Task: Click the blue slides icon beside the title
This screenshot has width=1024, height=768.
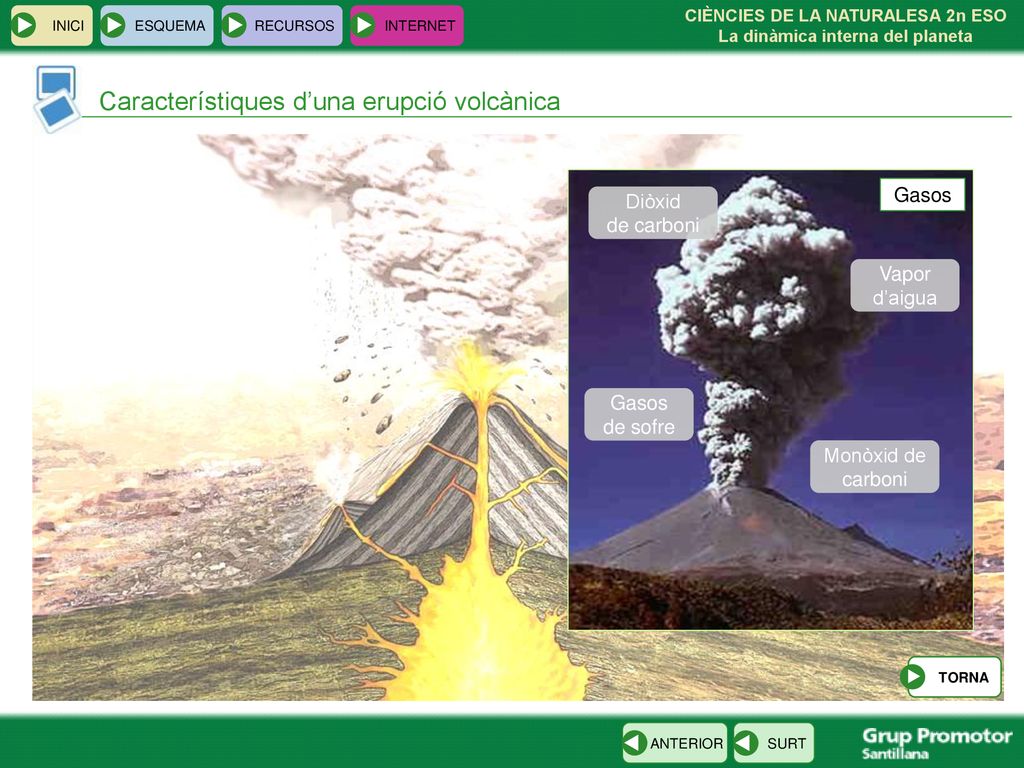Action: click(x=57, y=99)
